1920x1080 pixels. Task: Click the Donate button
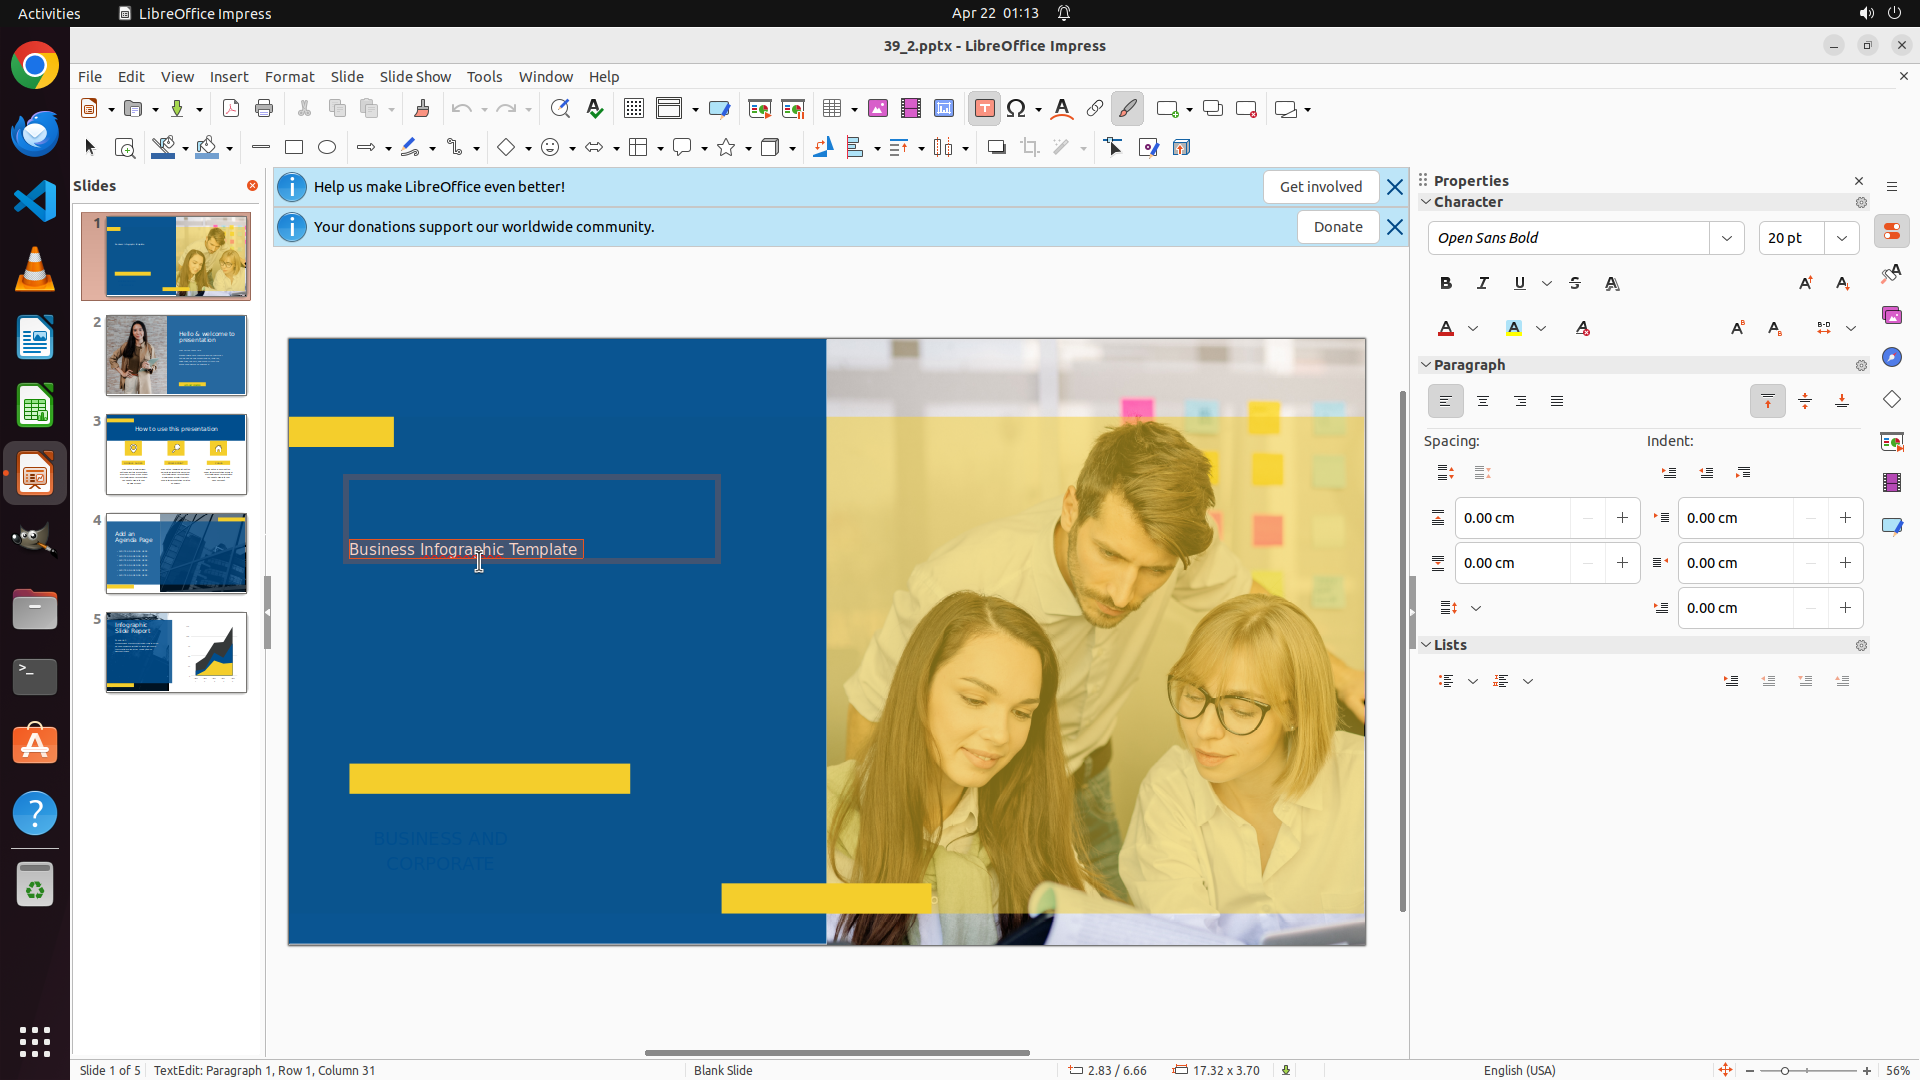tap(1337, 227)
